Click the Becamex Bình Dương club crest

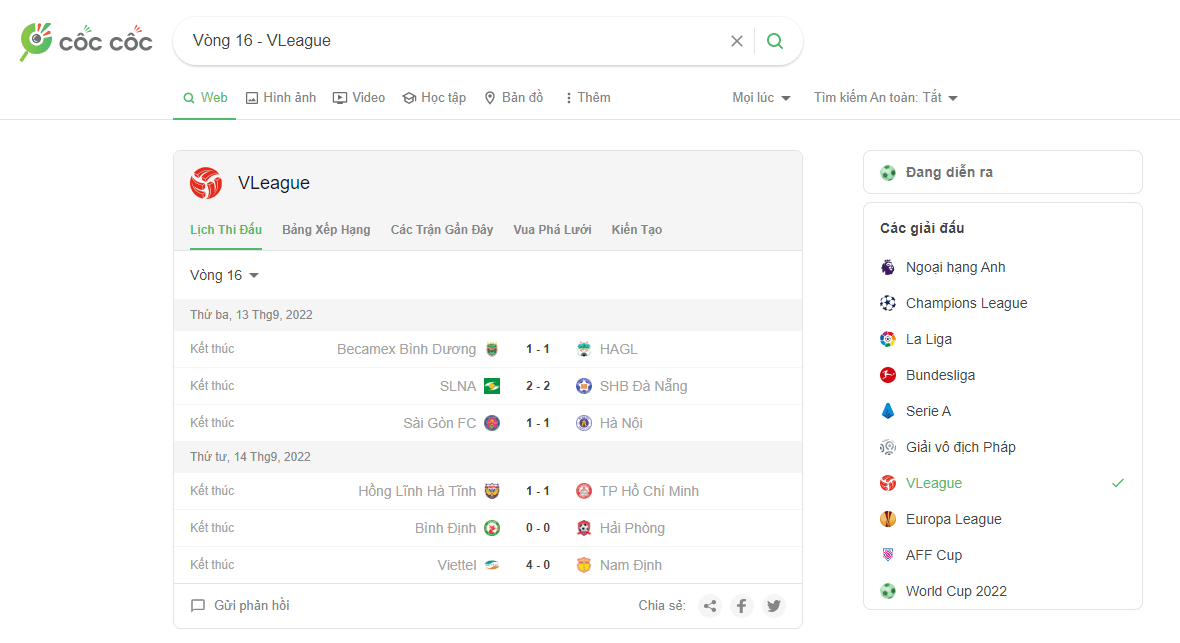tap(492, 349)
